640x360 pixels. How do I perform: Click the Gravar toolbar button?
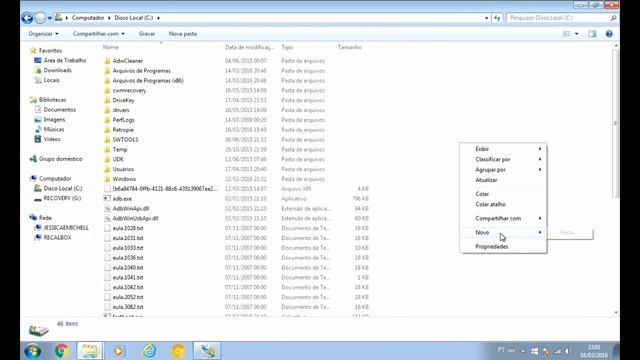click(x=147, y=34)
